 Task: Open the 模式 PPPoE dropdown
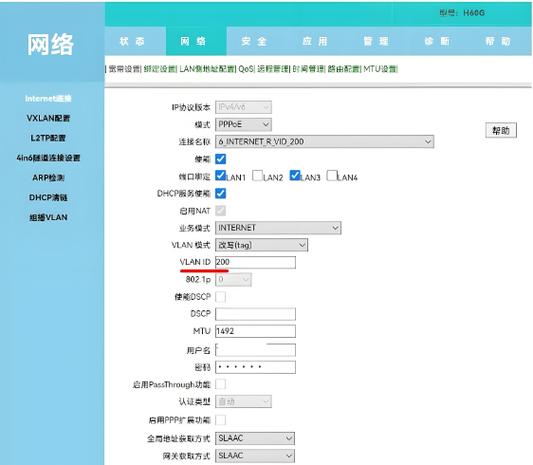tap(243, 124)
